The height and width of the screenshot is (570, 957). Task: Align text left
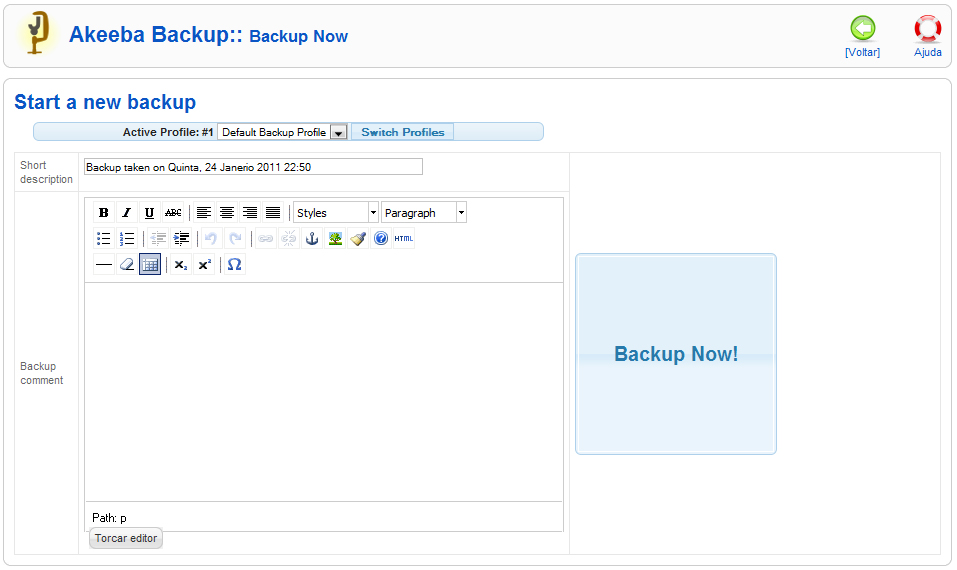pos(204,212)
